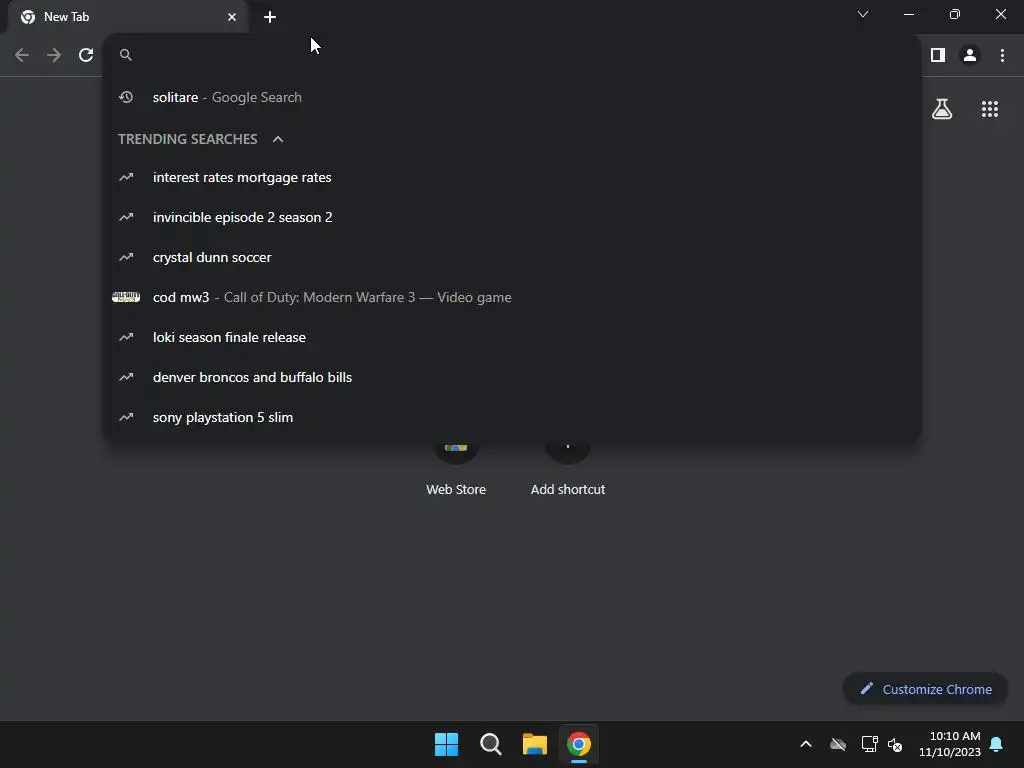Click the muted volume tray icon
The image size is (1024, 768).
click(x=895, y=744)
